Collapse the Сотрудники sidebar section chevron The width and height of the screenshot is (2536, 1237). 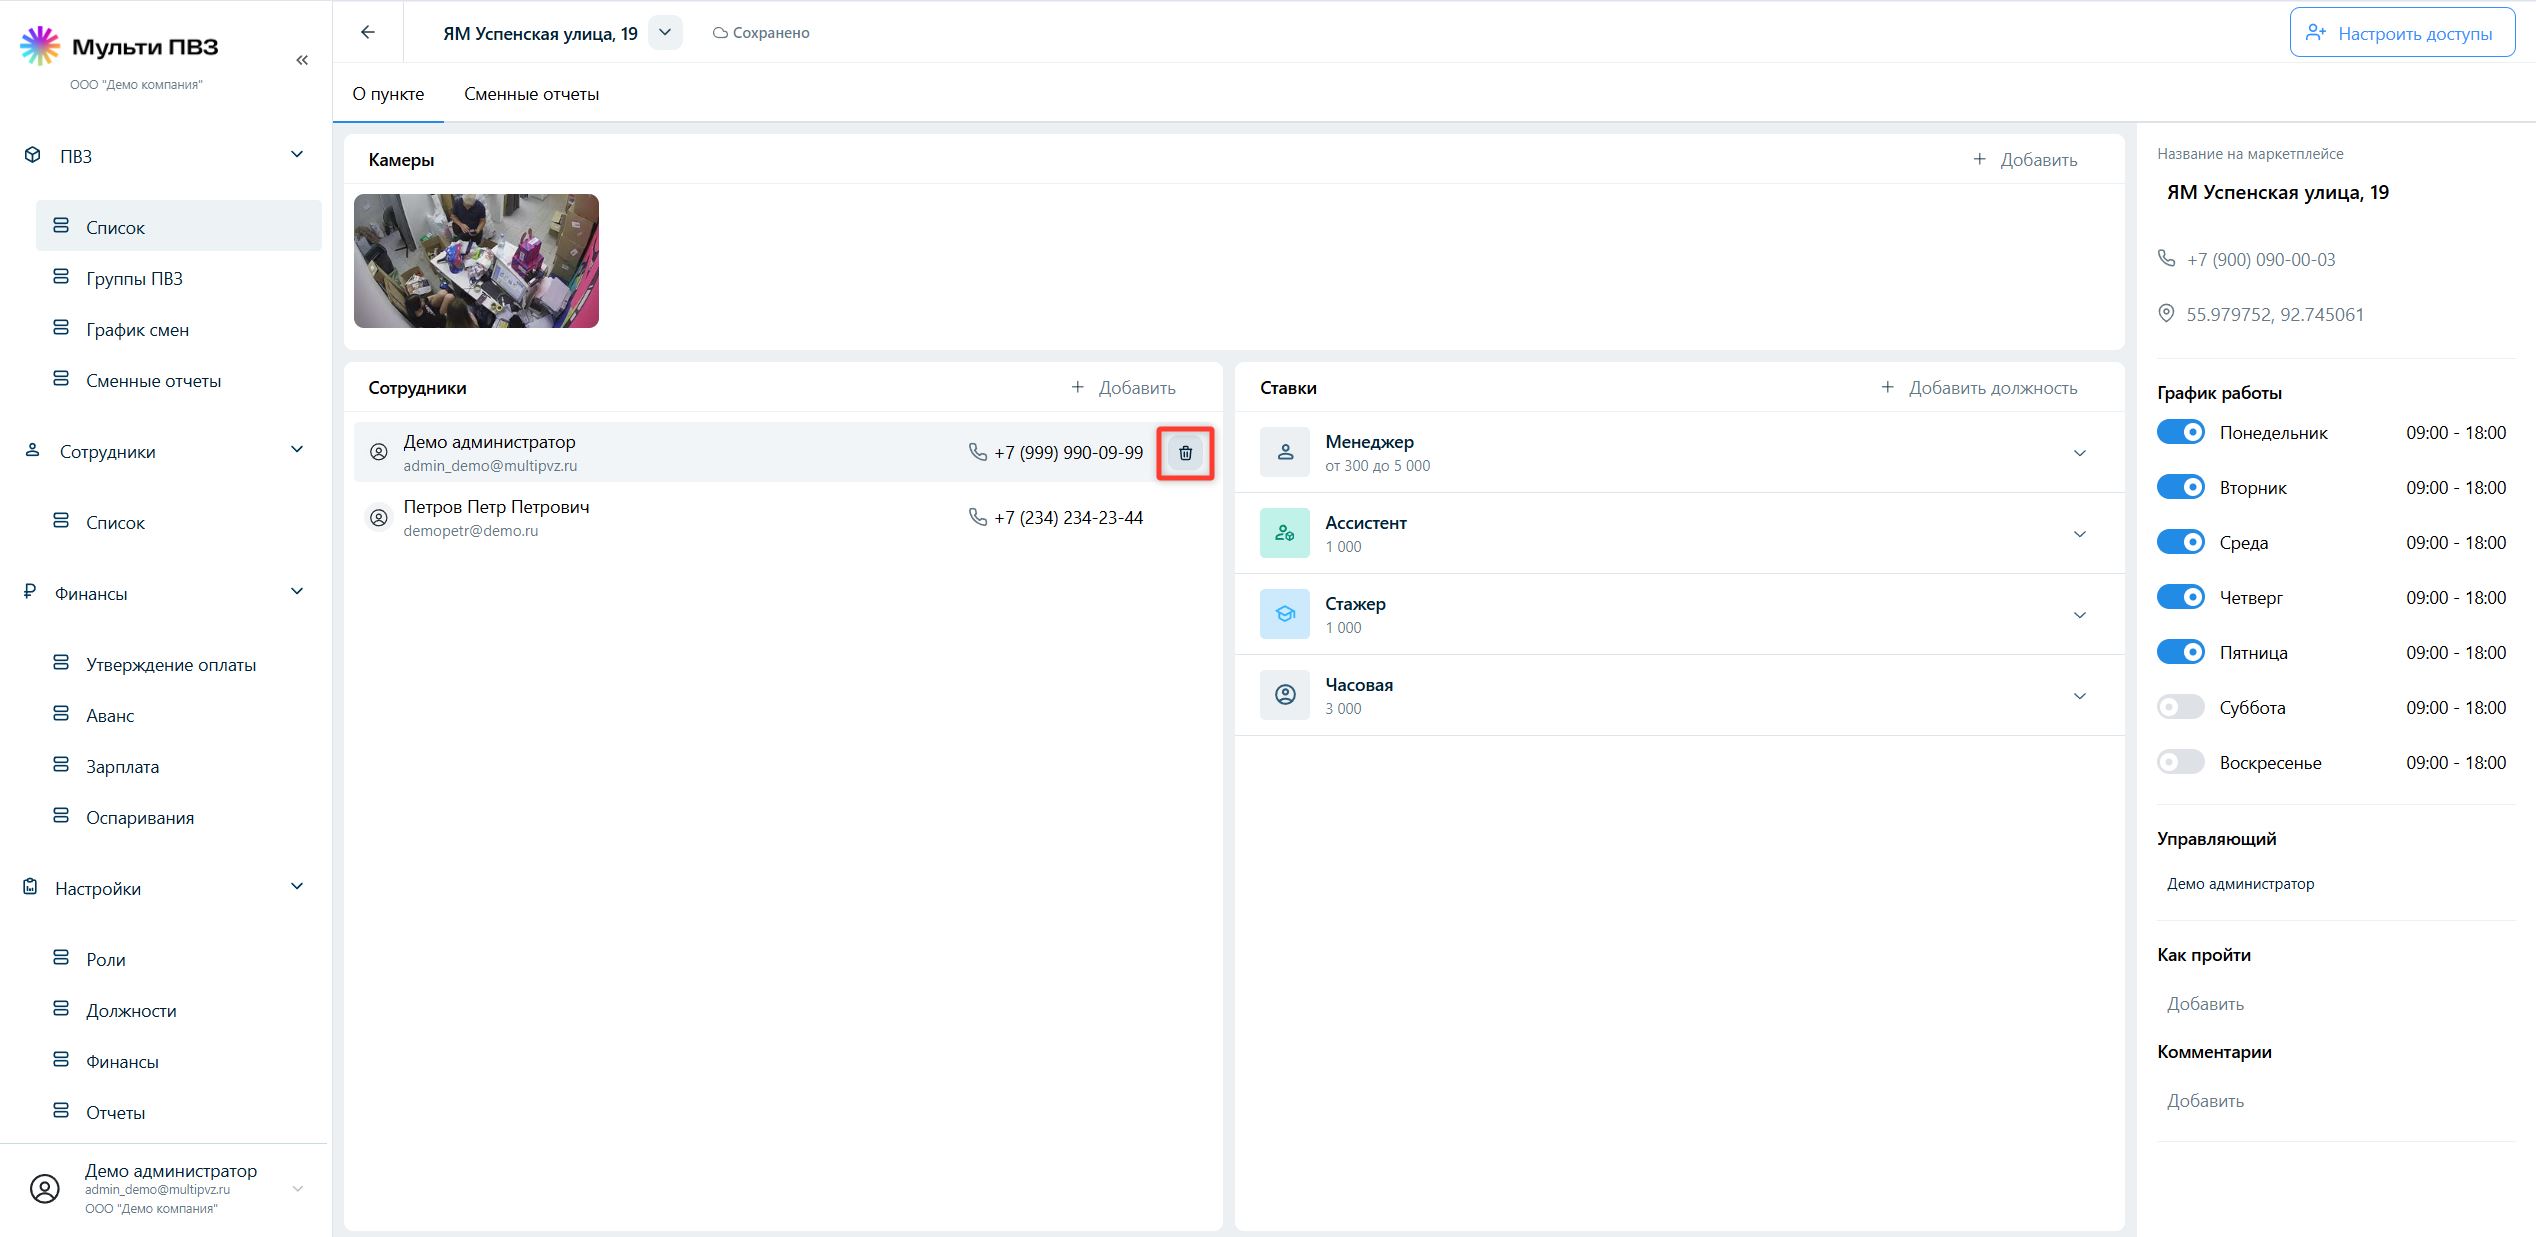(x=297, y=449)
